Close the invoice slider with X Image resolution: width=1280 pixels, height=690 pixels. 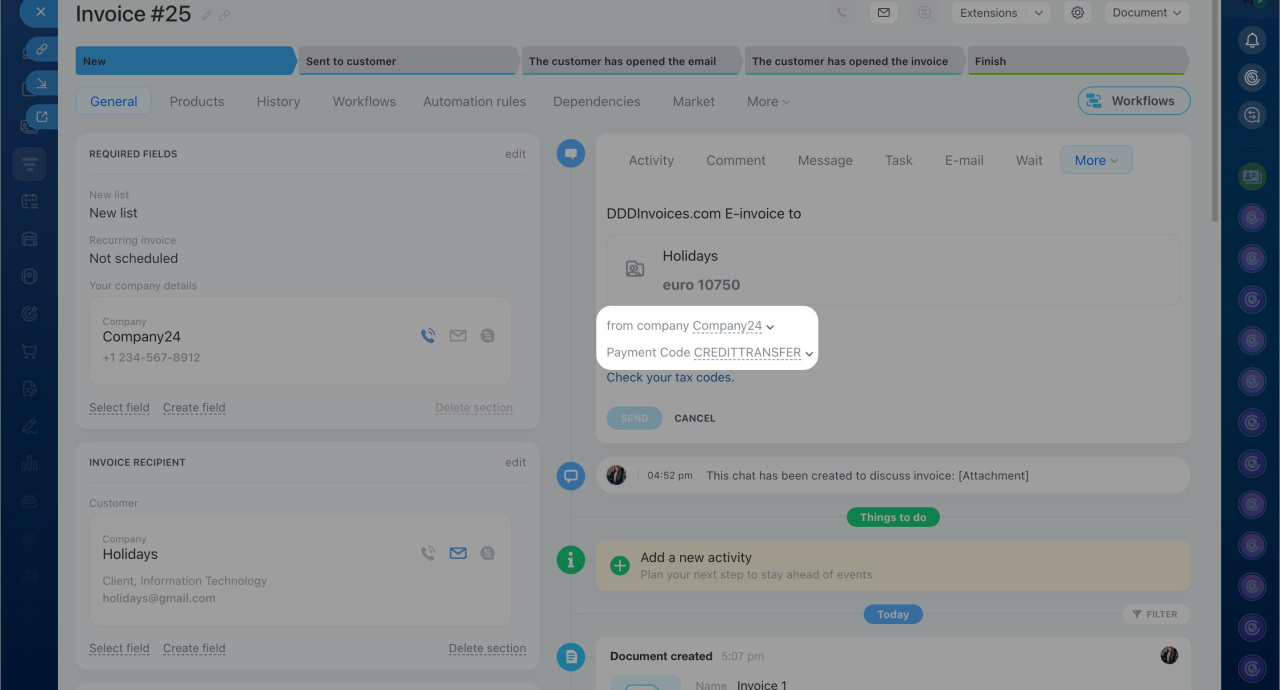point(40,12)
